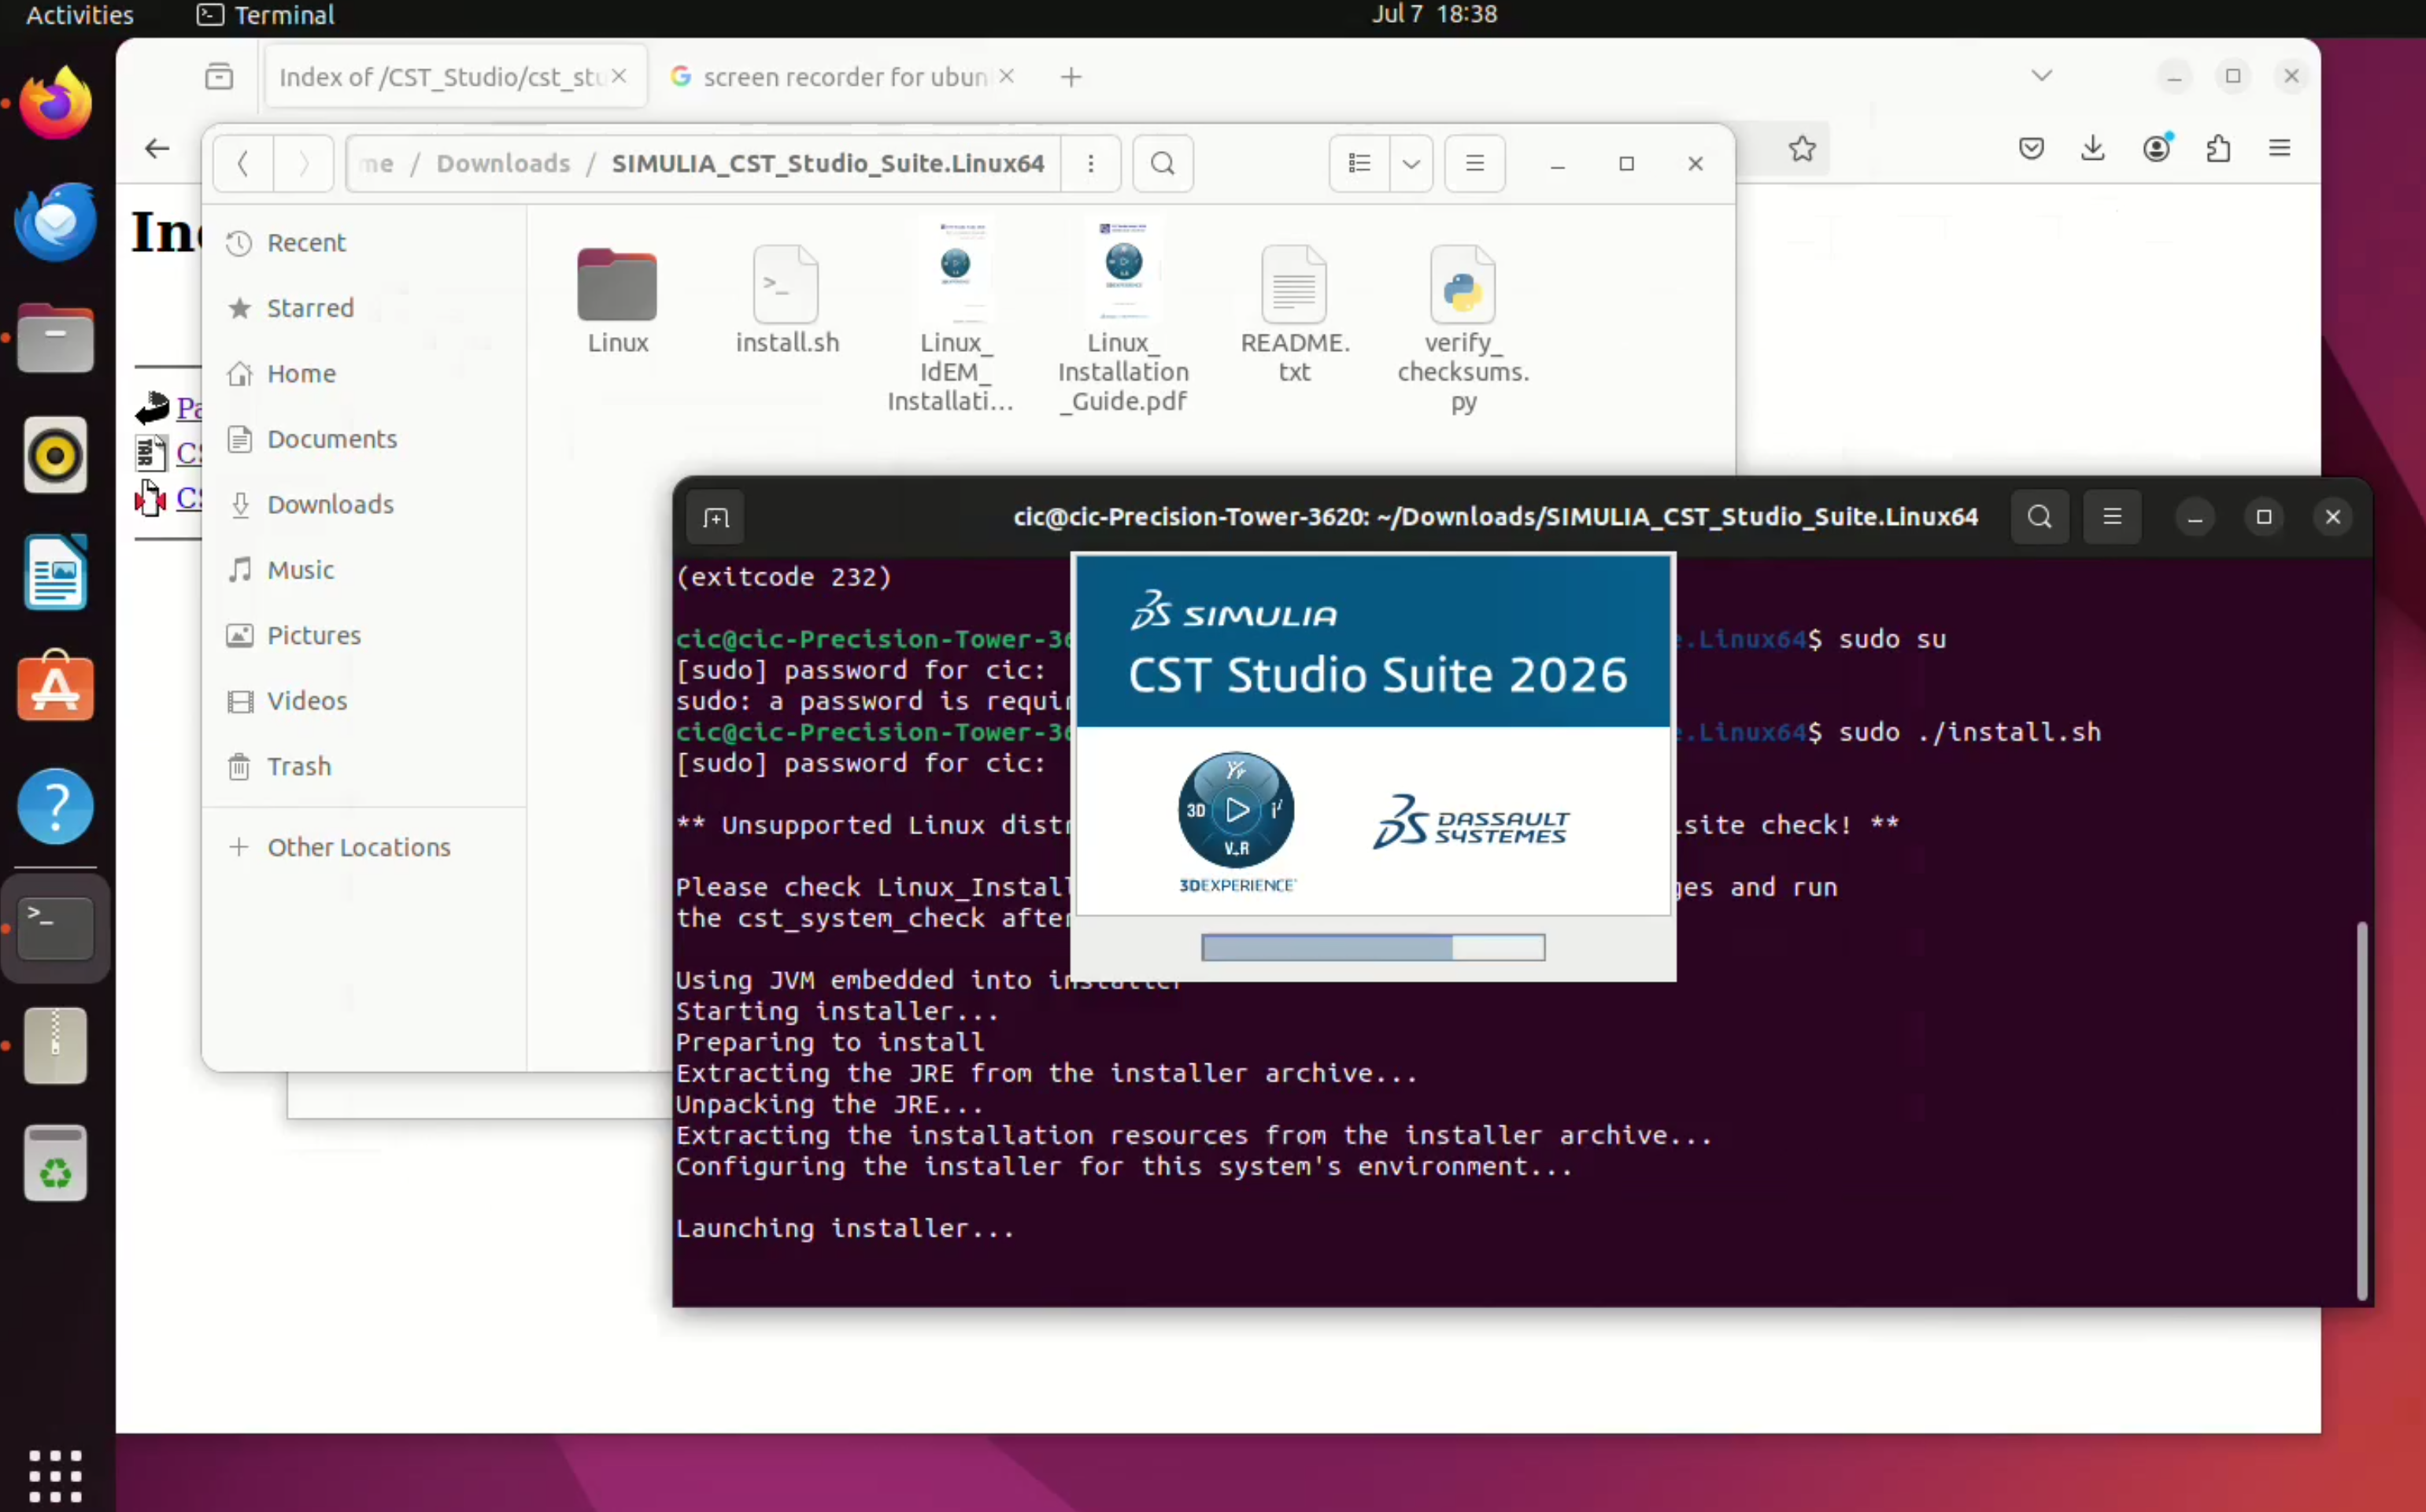Select the install.sh script file
The height and width of the screenshot is (1512, 2426).
(x=787, y=300)
